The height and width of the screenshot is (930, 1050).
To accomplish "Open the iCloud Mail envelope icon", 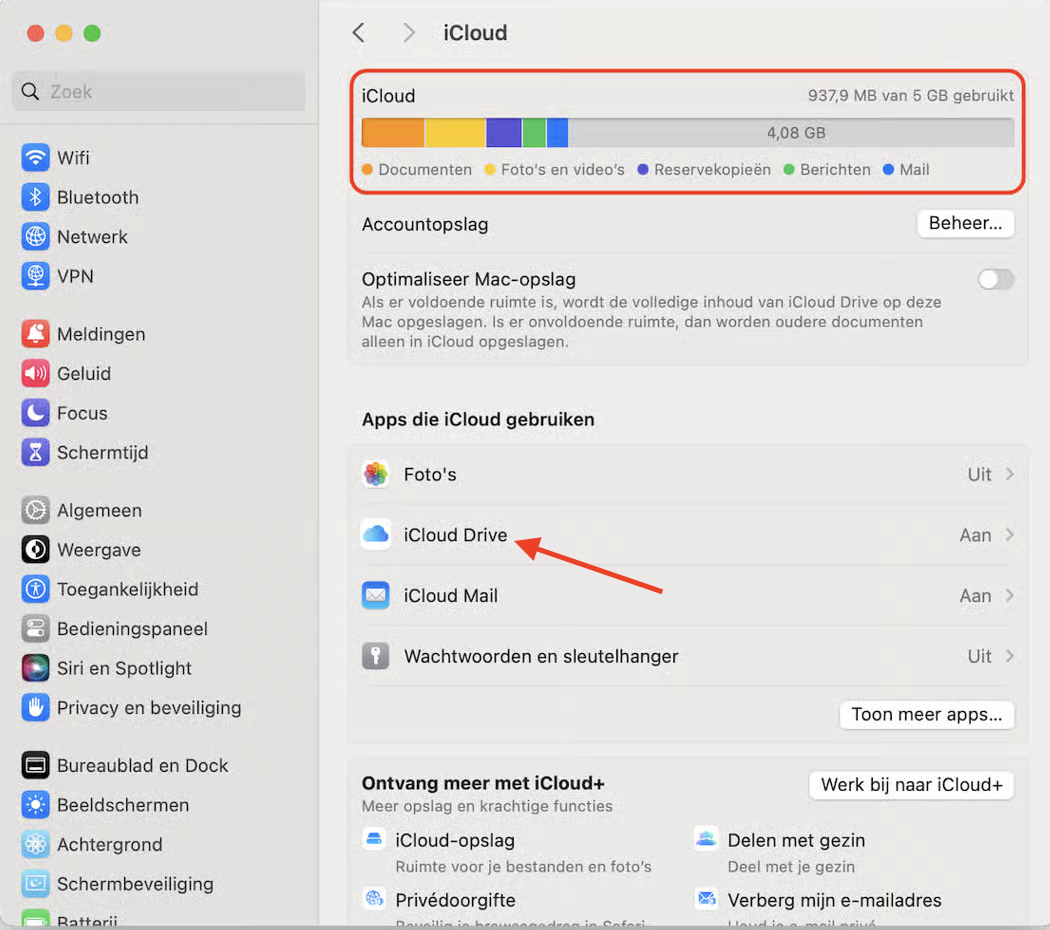I will pos(375,595).
